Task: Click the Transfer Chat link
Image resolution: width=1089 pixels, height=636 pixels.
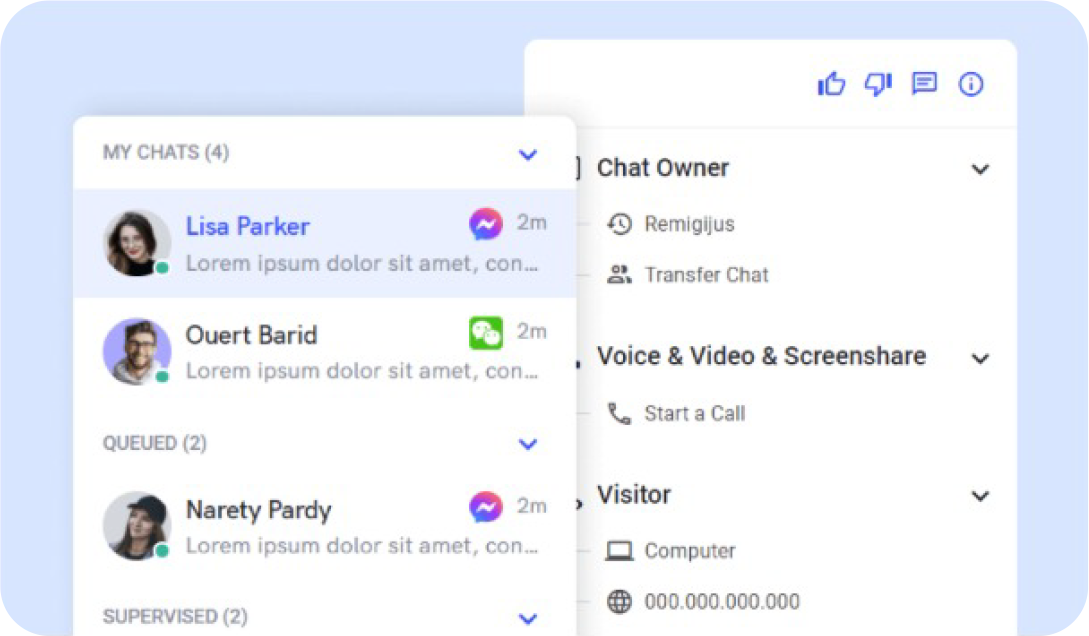Action: (x=706, y=275)
